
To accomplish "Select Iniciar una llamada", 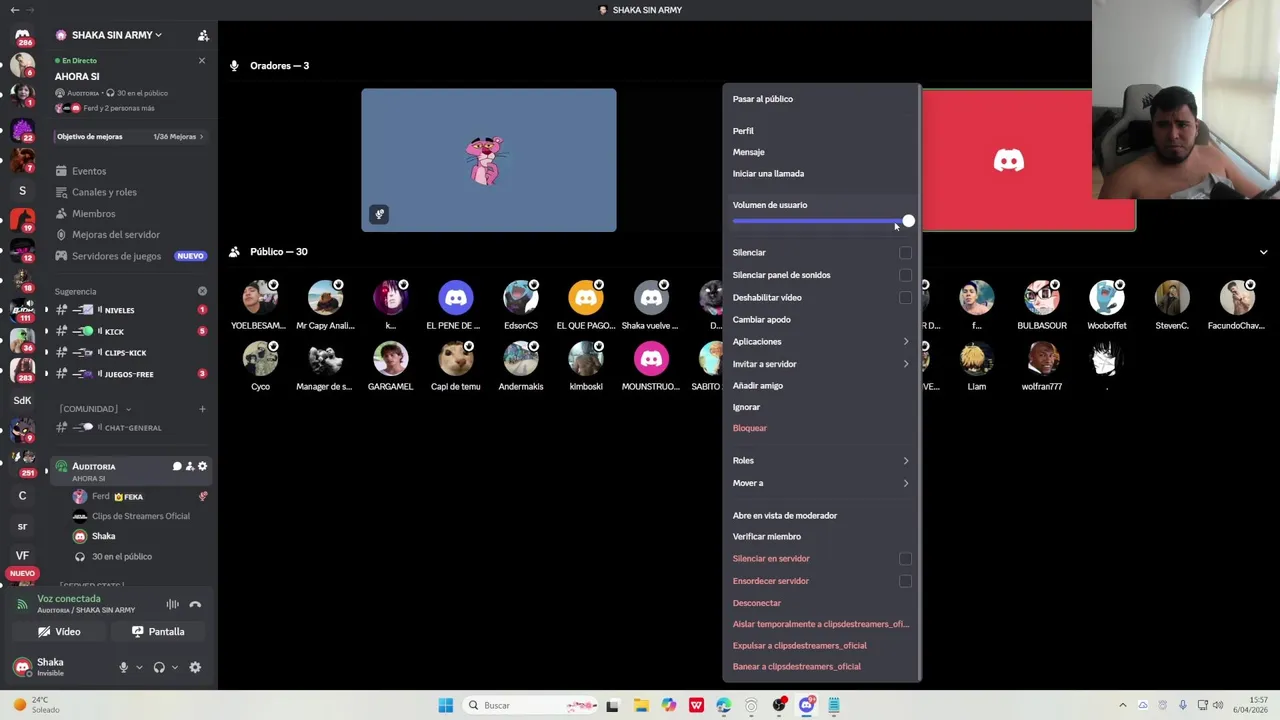I will click(768, 173).
